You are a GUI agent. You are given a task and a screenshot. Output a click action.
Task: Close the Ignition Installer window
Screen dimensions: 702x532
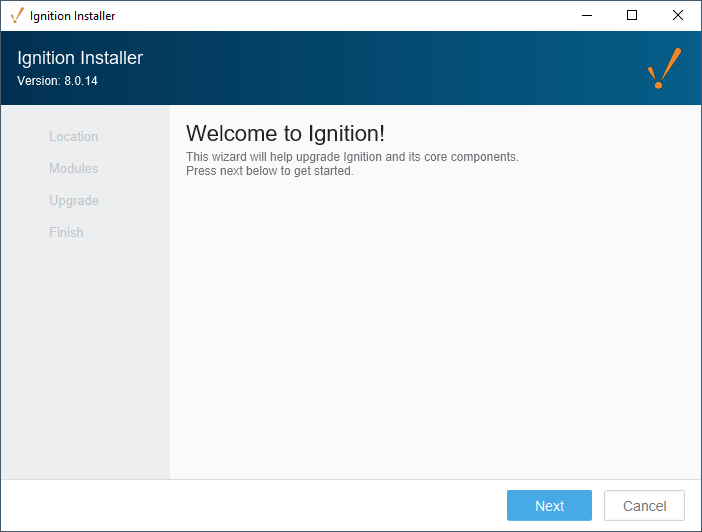point(678,16)
